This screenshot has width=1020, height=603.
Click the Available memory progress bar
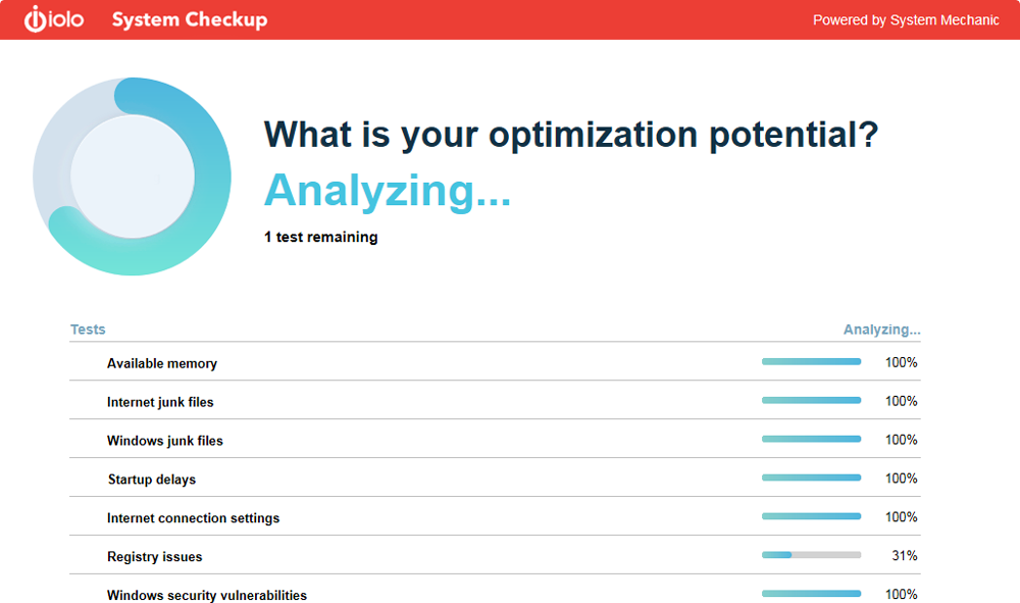tap(811, 362)
